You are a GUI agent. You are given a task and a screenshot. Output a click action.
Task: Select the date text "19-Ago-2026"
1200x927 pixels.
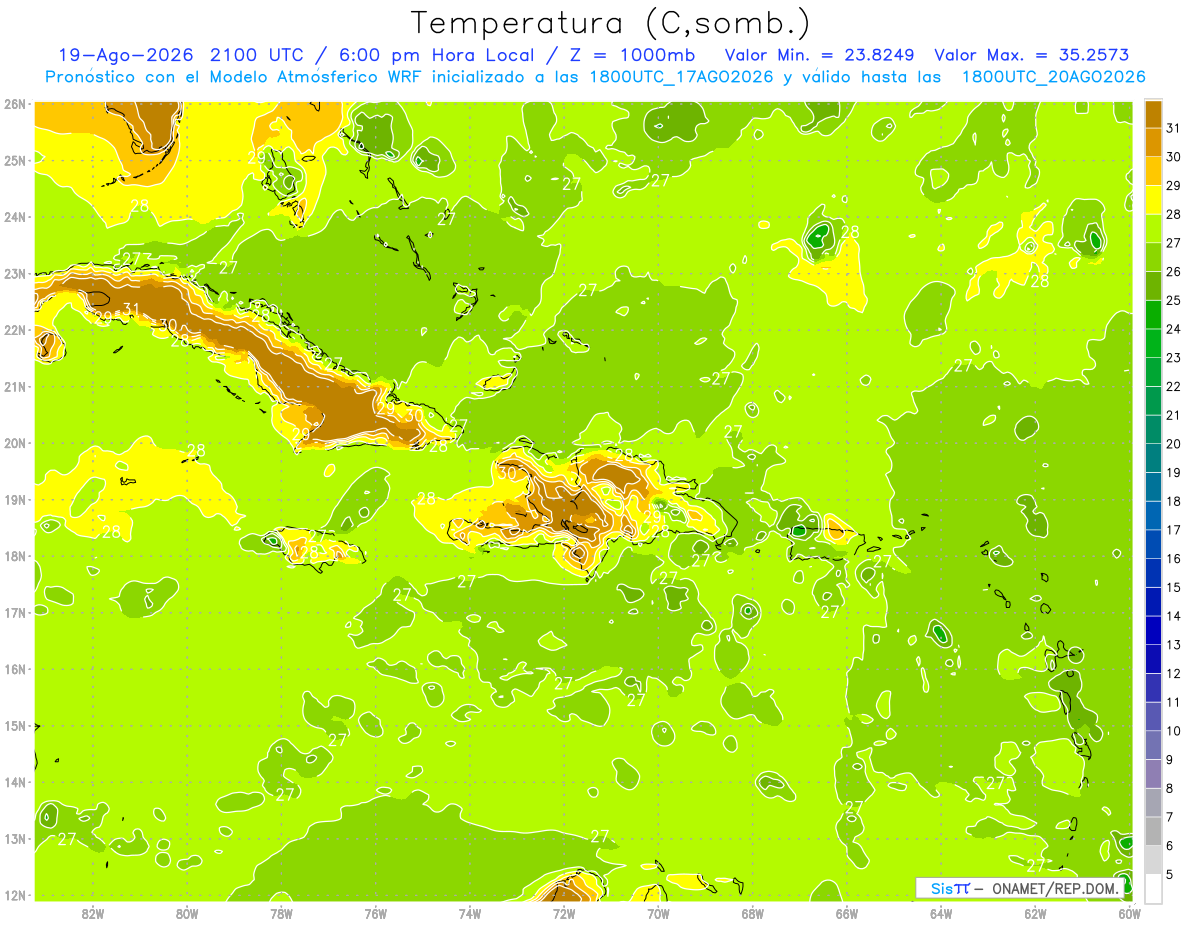click(x=127, y=55)
